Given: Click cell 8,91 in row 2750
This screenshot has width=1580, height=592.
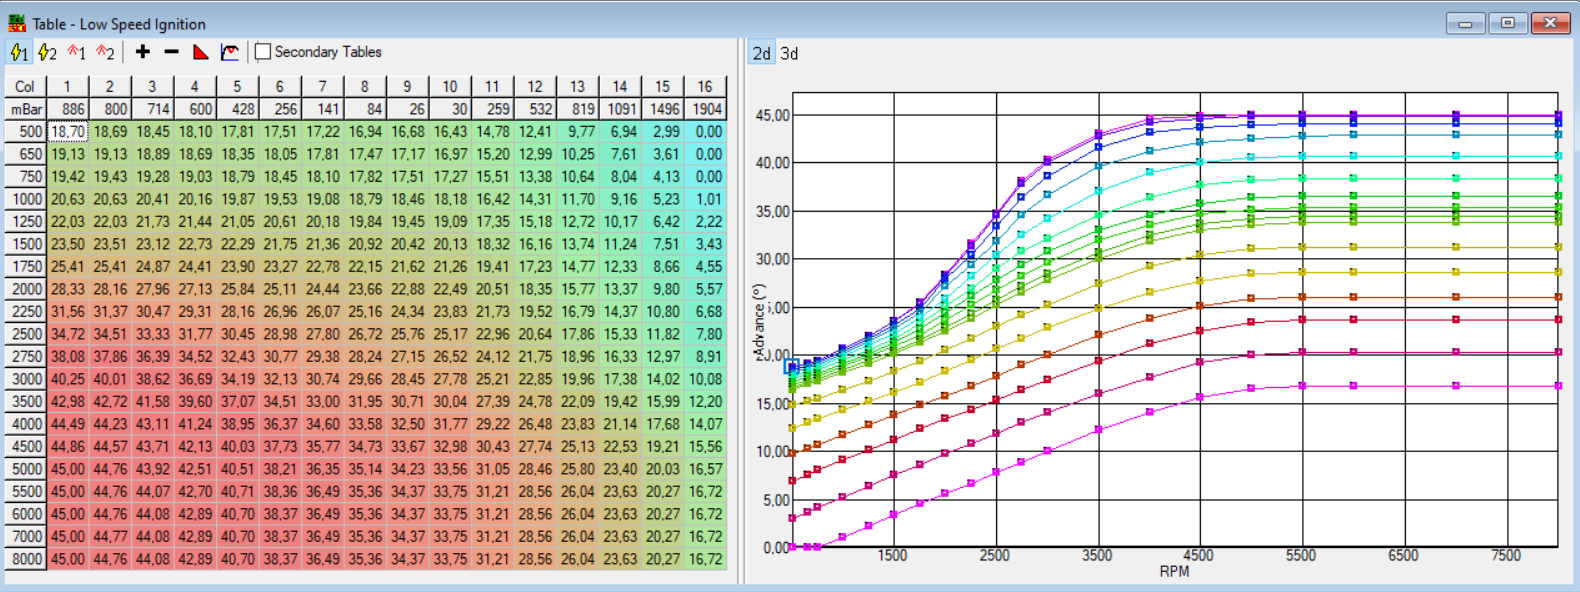Looking at the screenshot, I should [705, 356].
